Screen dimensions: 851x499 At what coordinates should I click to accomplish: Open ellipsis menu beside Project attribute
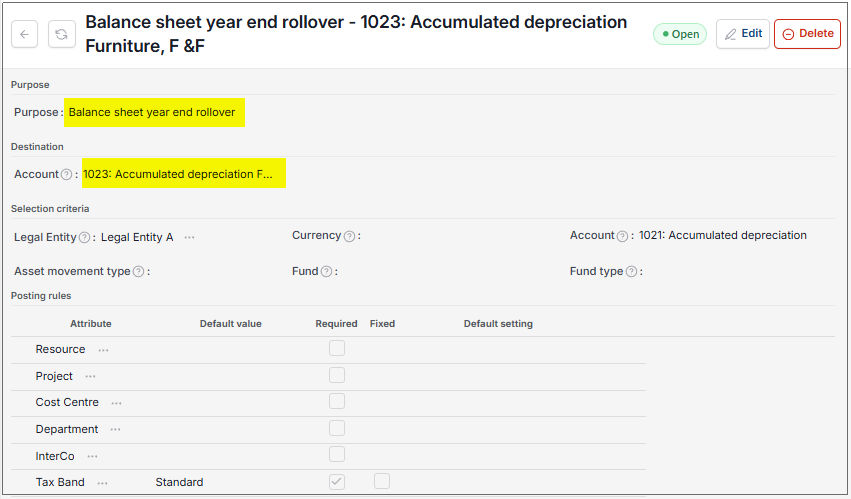[x=90, y=376]
